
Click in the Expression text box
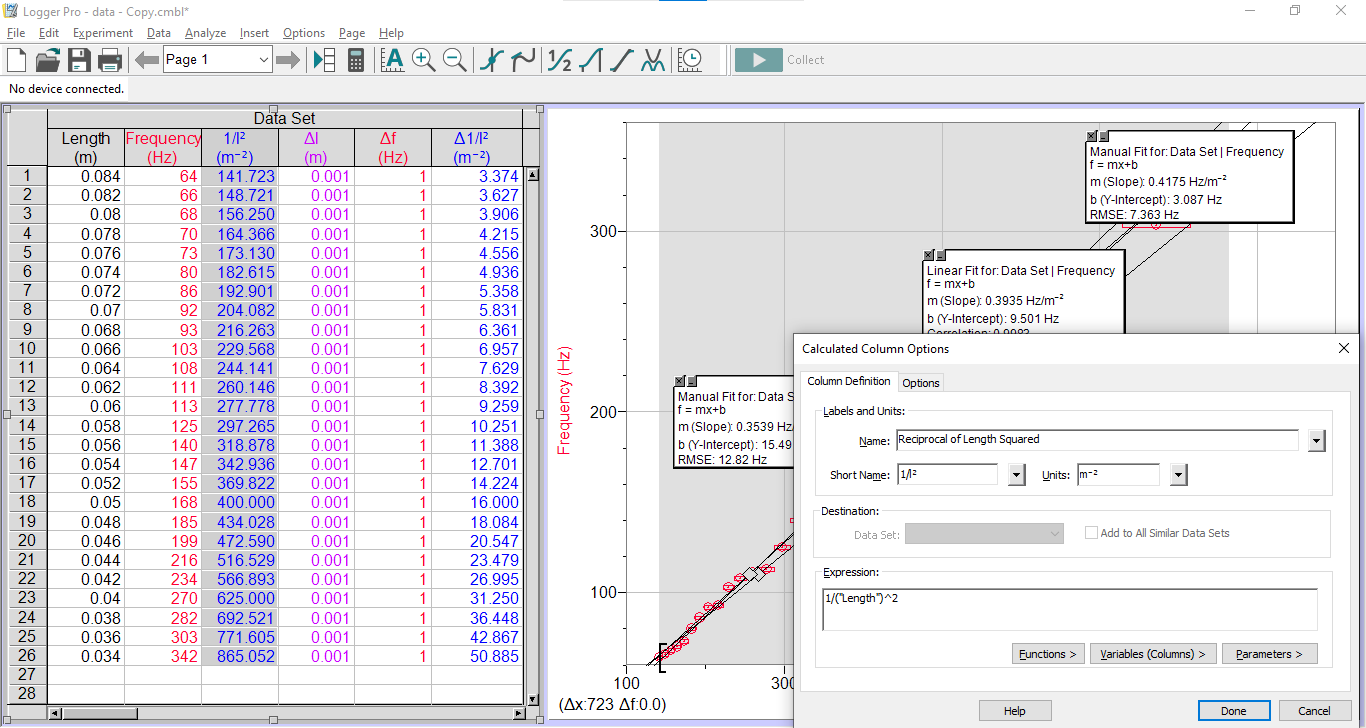coord(1070,609)
